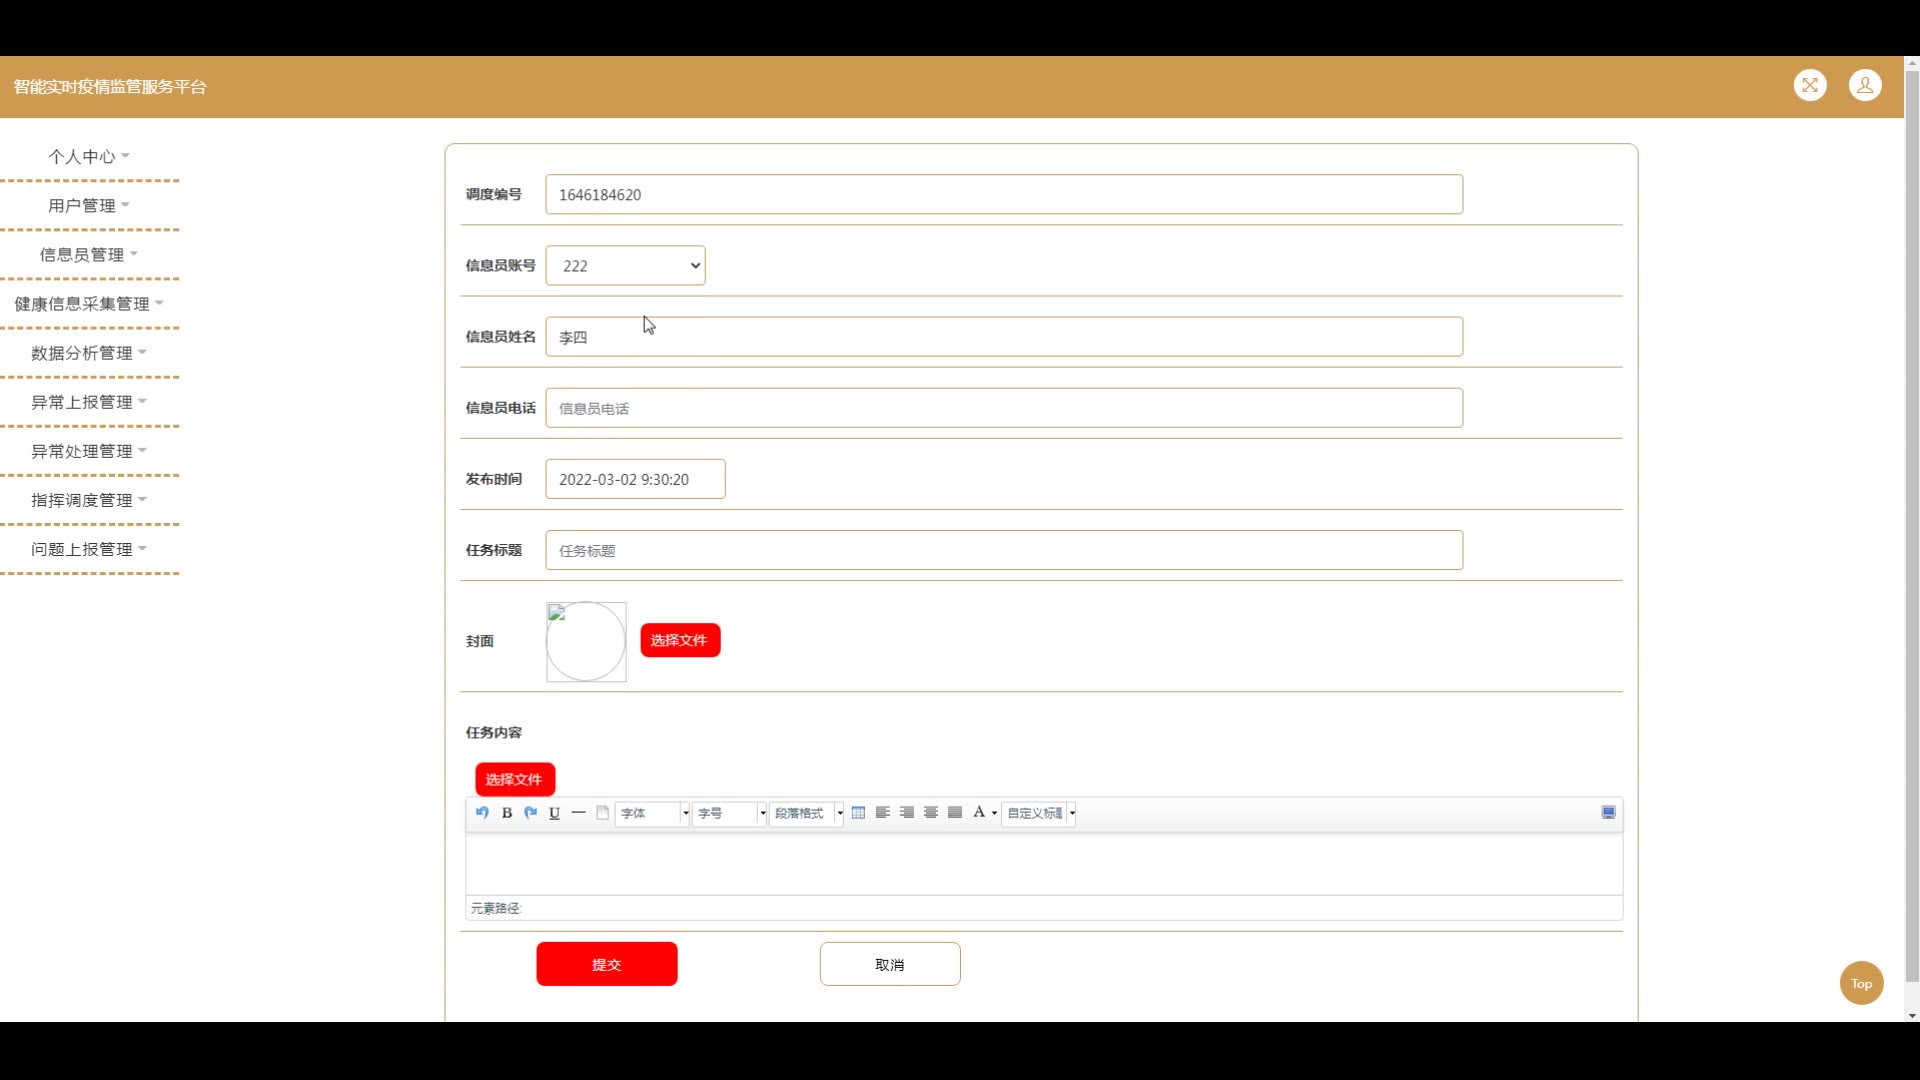Screen dimensions: 1920x1080
Task: Expand the 指挥调度管理 sidebar menu
Action: pyautogui.click(x=89, y=500)
